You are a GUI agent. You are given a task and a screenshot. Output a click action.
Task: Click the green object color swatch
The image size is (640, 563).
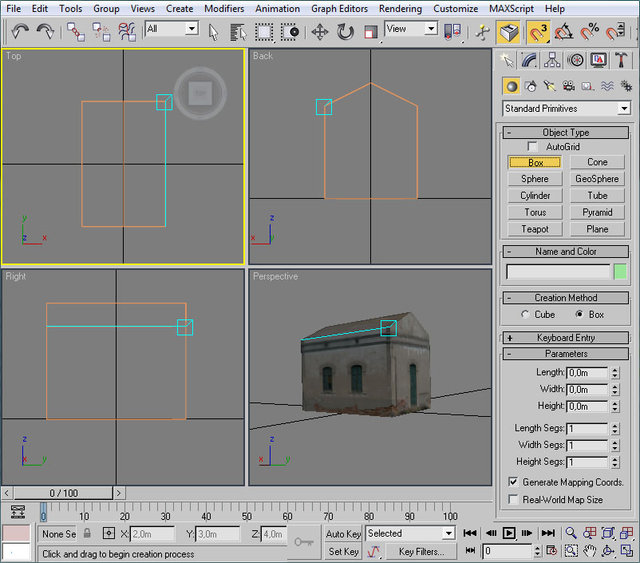tap(620, 271)
